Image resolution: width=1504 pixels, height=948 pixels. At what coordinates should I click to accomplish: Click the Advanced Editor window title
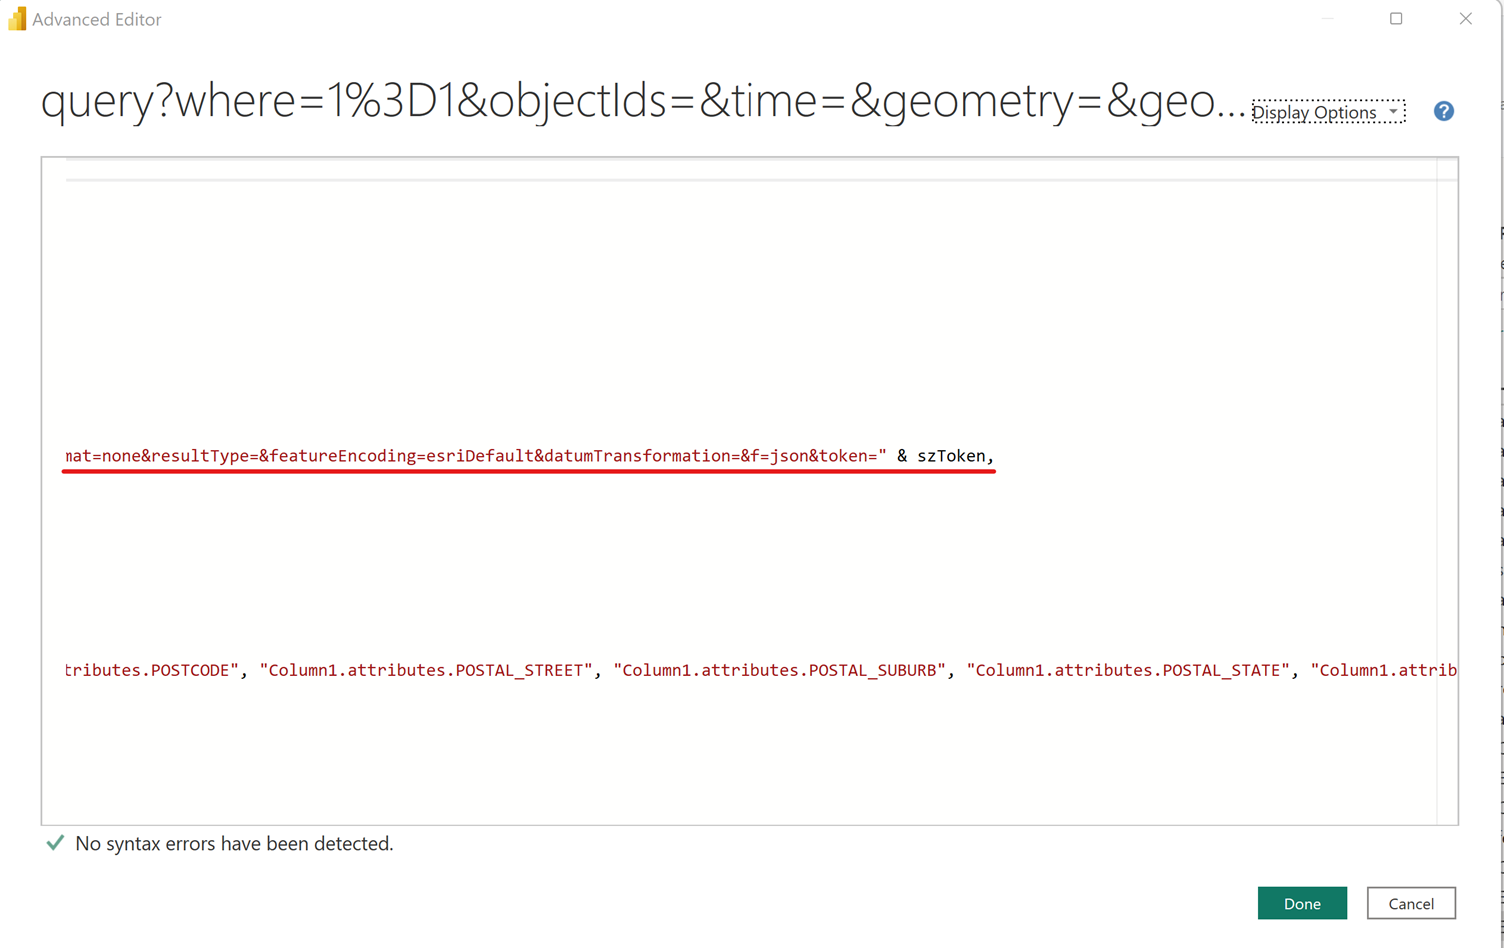pos(96,19)
